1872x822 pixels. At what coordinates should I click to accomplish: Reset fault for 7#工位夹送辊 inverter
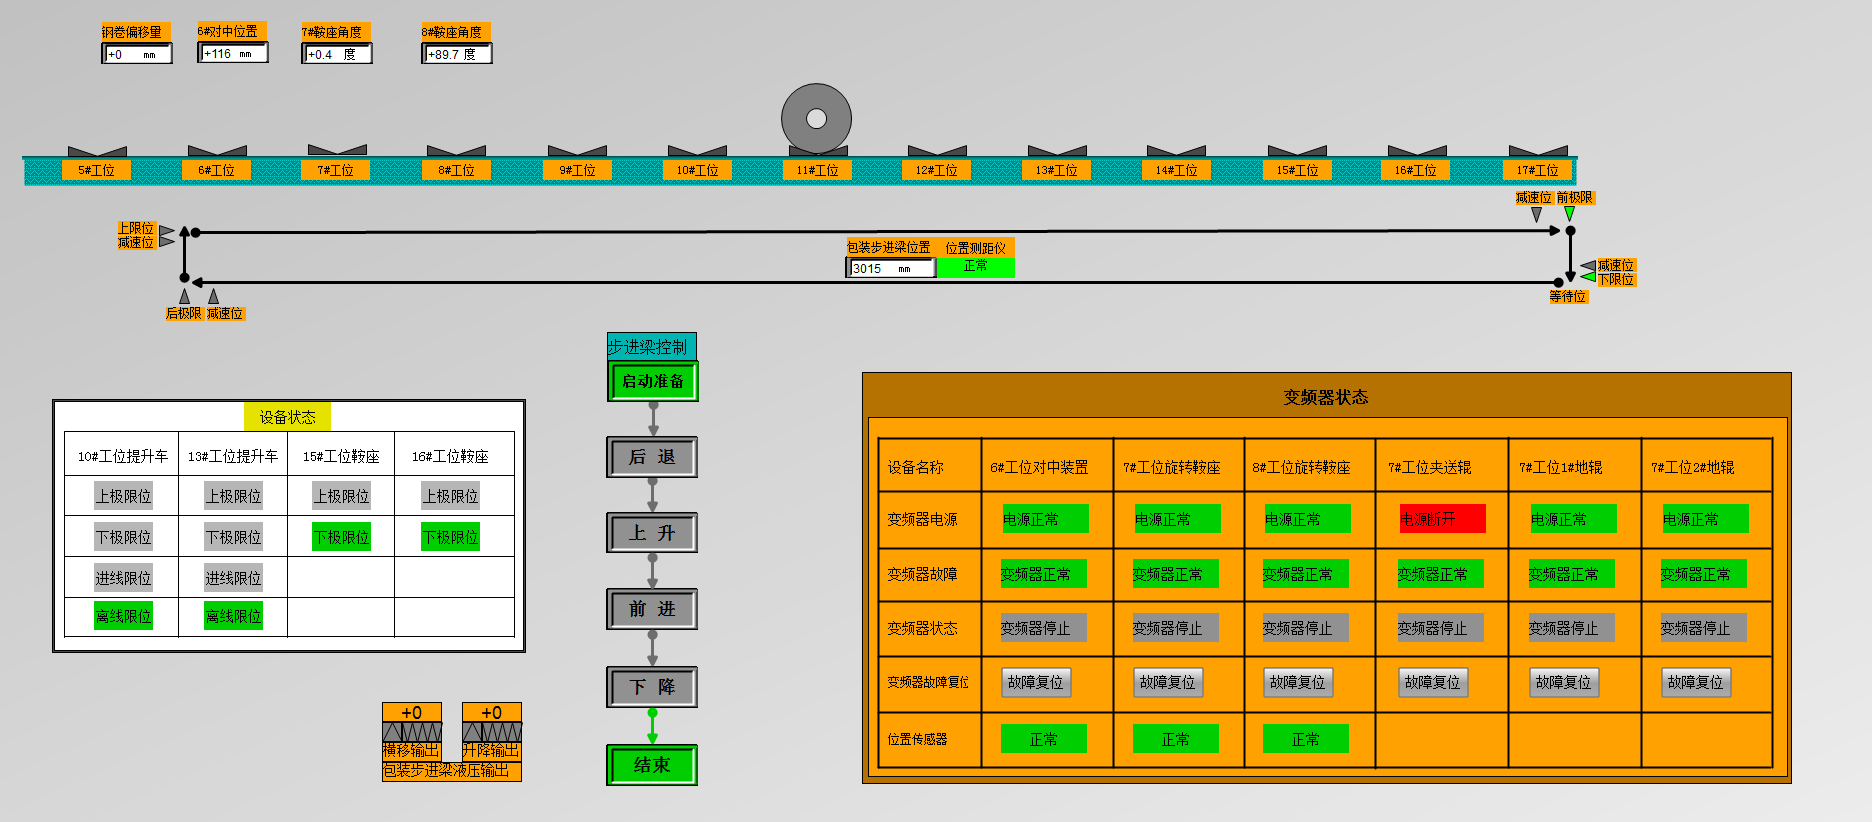coord(1433,682)
